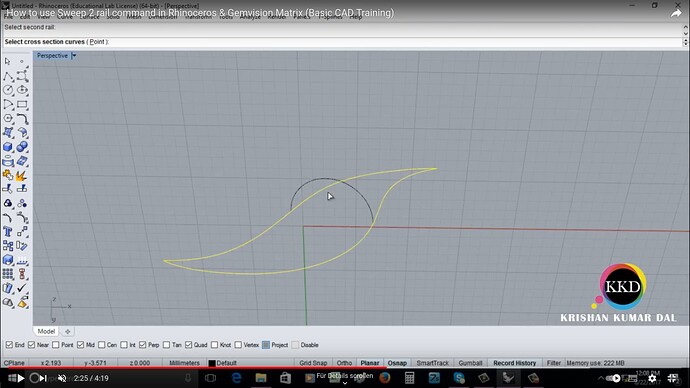Click the Perspective viewport title

[52, 56]
